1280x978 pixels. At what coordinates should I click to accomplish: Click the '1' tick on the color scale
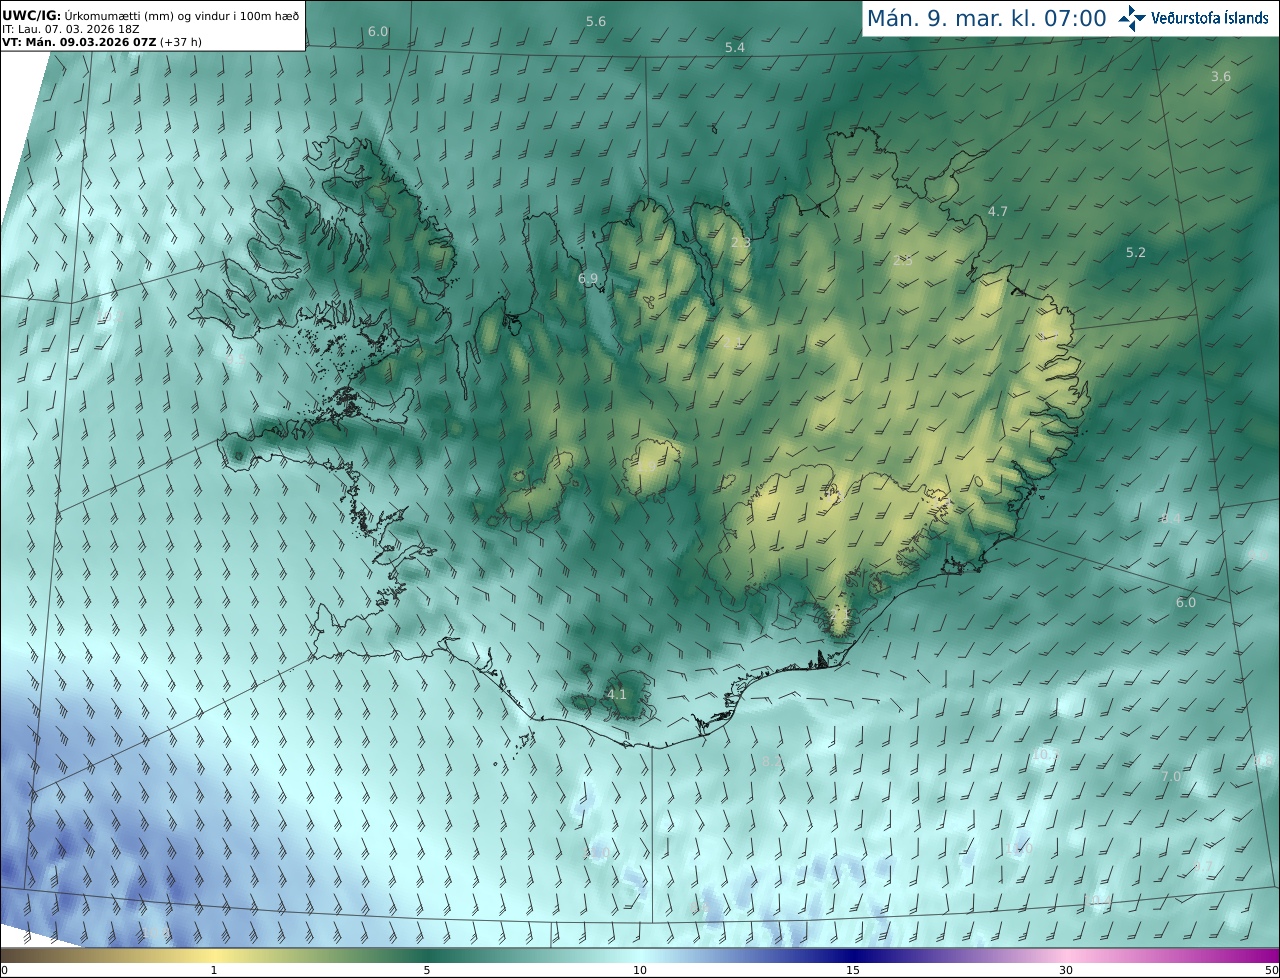(x=214, y=970)
